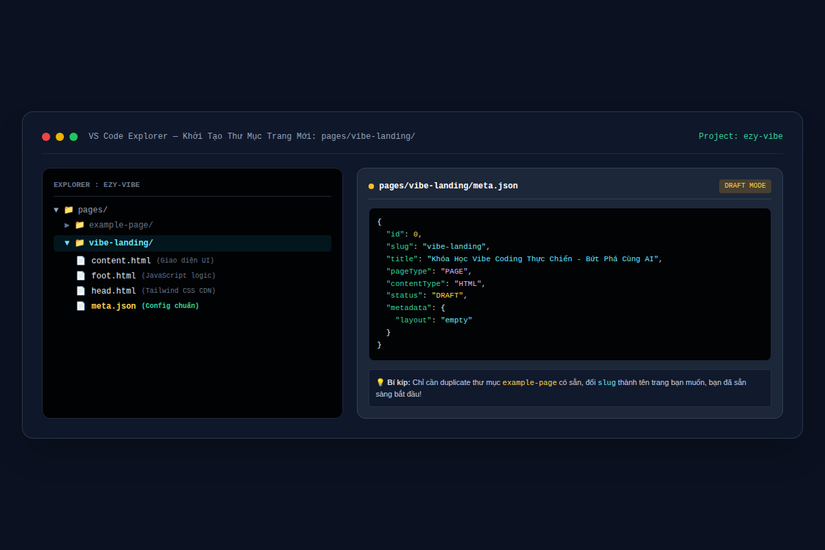Click the foot.html file icon
This screenshot has height=550, width=825.
(x=81, y=276)
